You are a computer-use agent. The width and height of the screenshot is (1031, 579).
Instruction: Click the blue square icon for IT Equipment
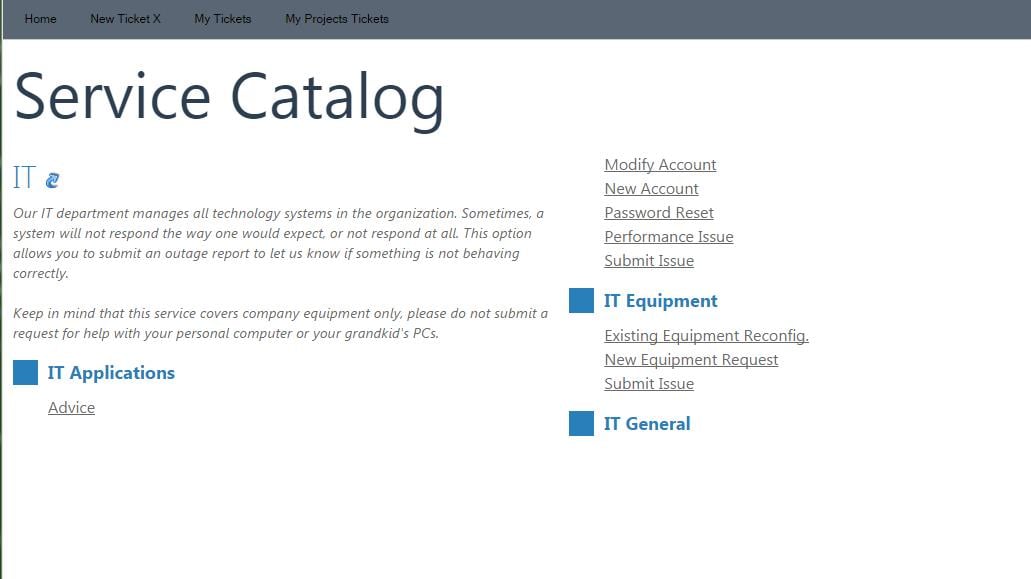[x=581, y=300]
